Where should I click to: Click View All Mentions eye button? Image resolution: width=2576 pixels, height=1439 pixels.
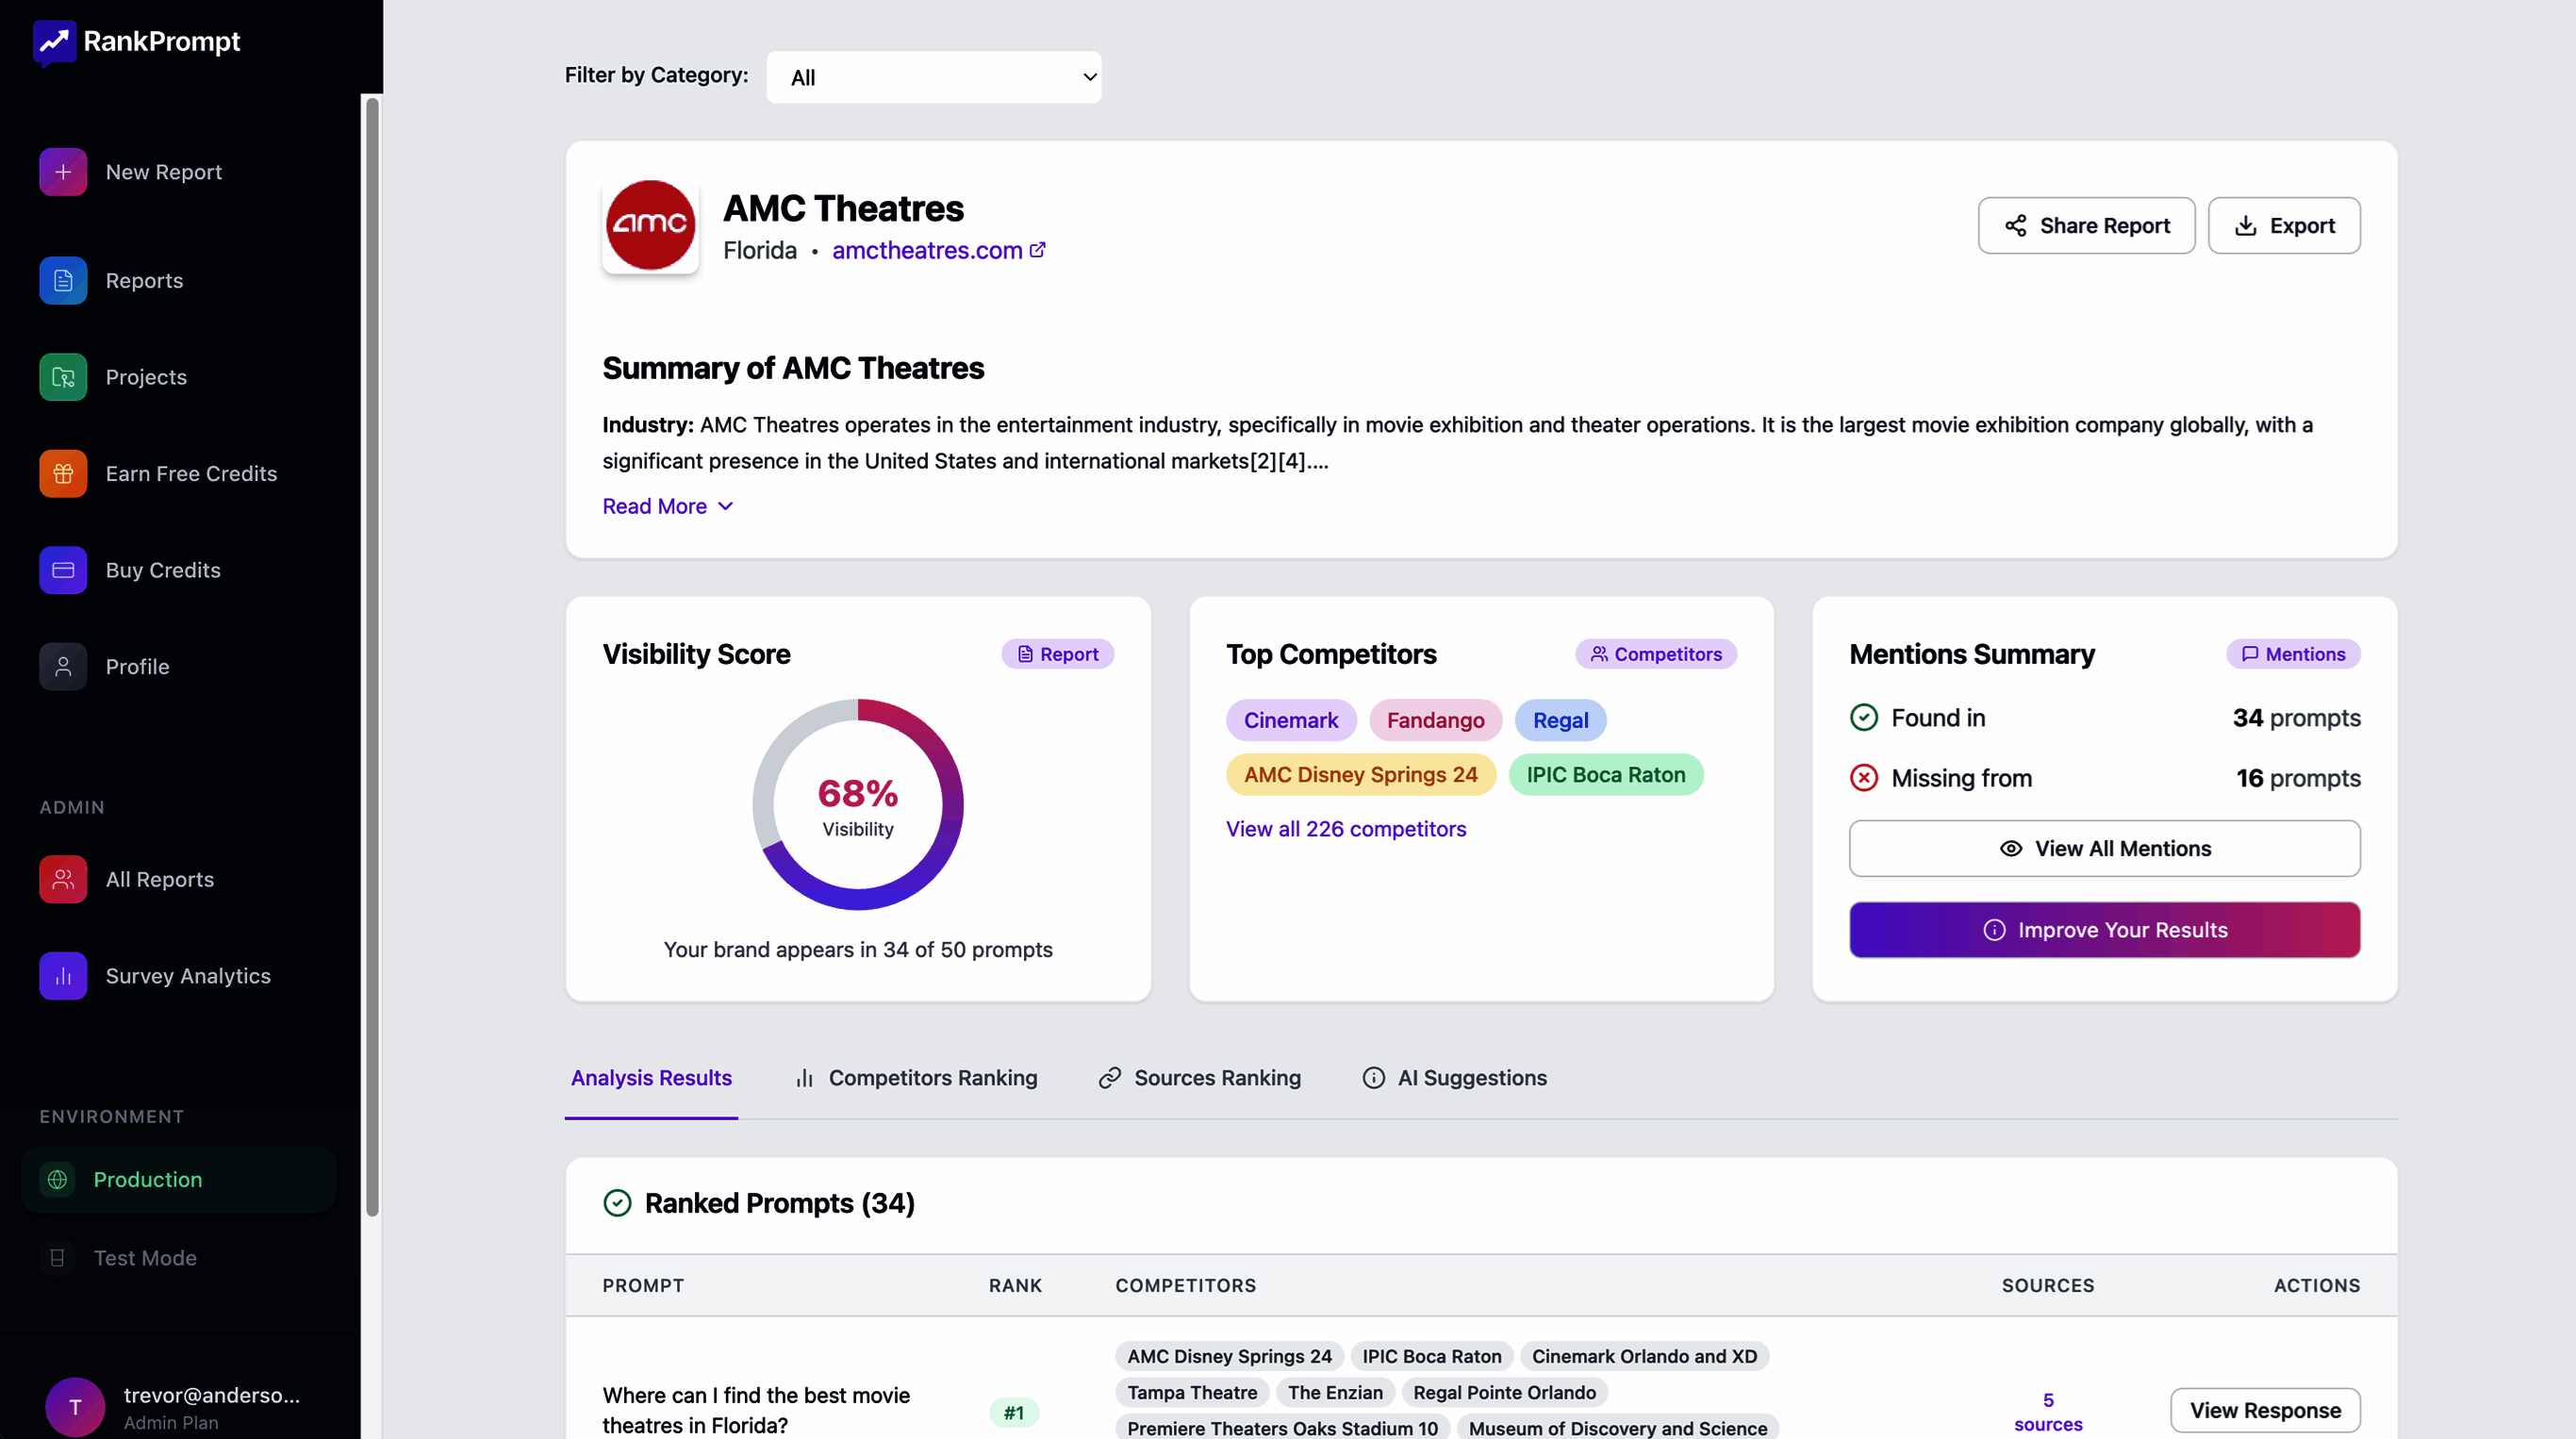2104,848
